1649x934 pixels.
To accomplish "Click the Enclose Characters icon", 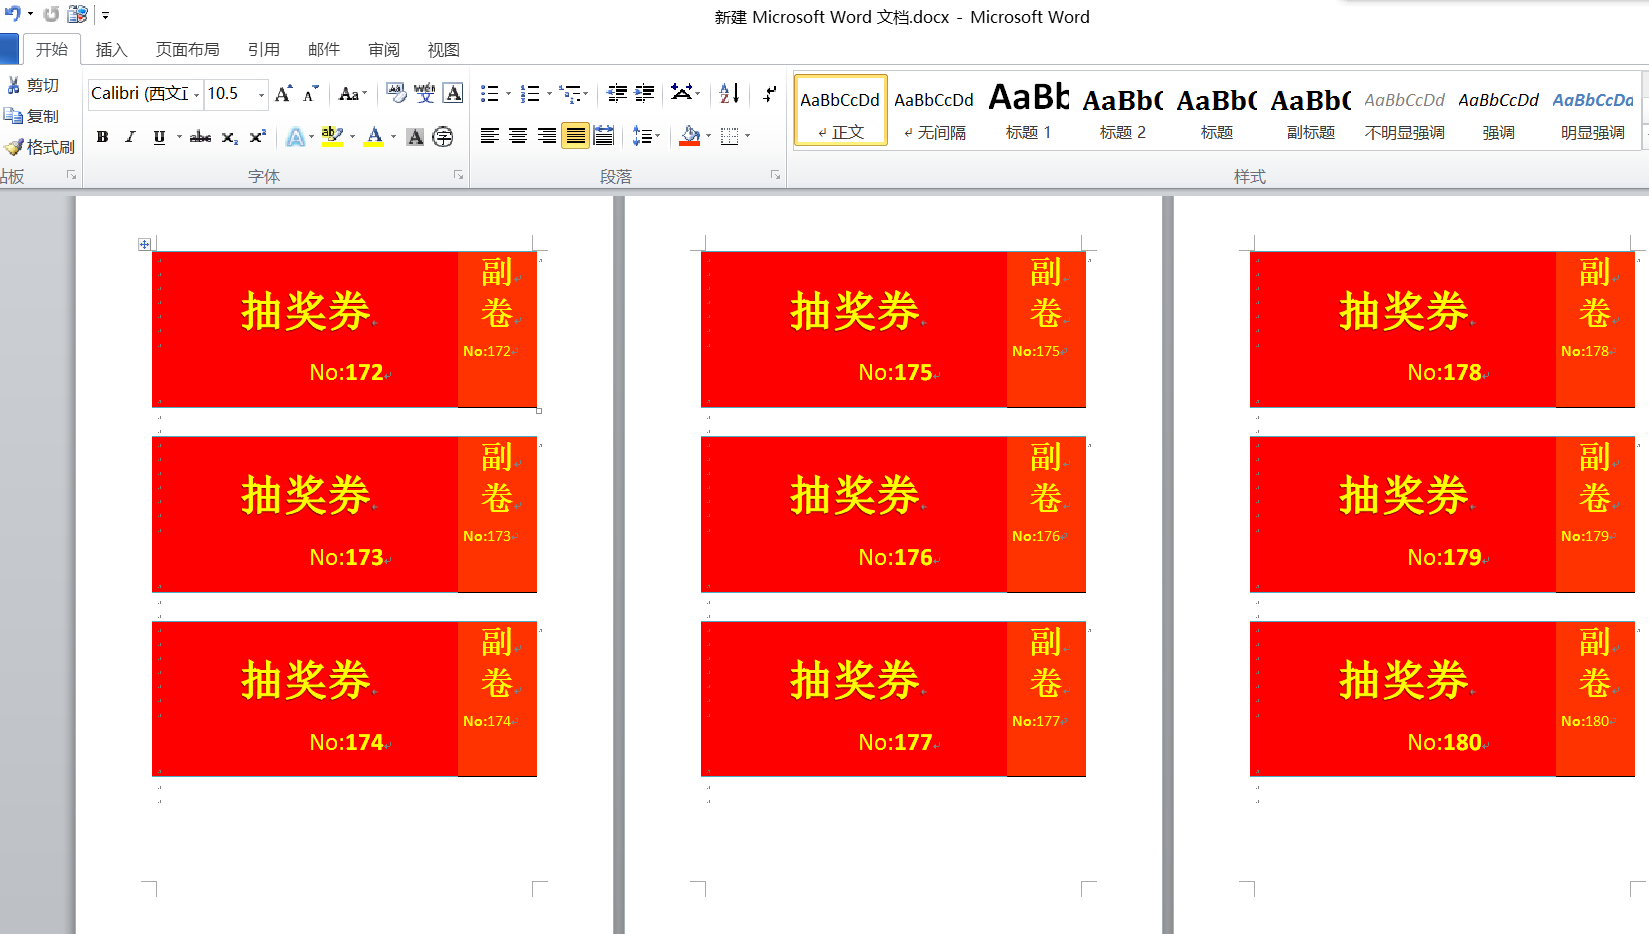I will [x=443, y=137].
